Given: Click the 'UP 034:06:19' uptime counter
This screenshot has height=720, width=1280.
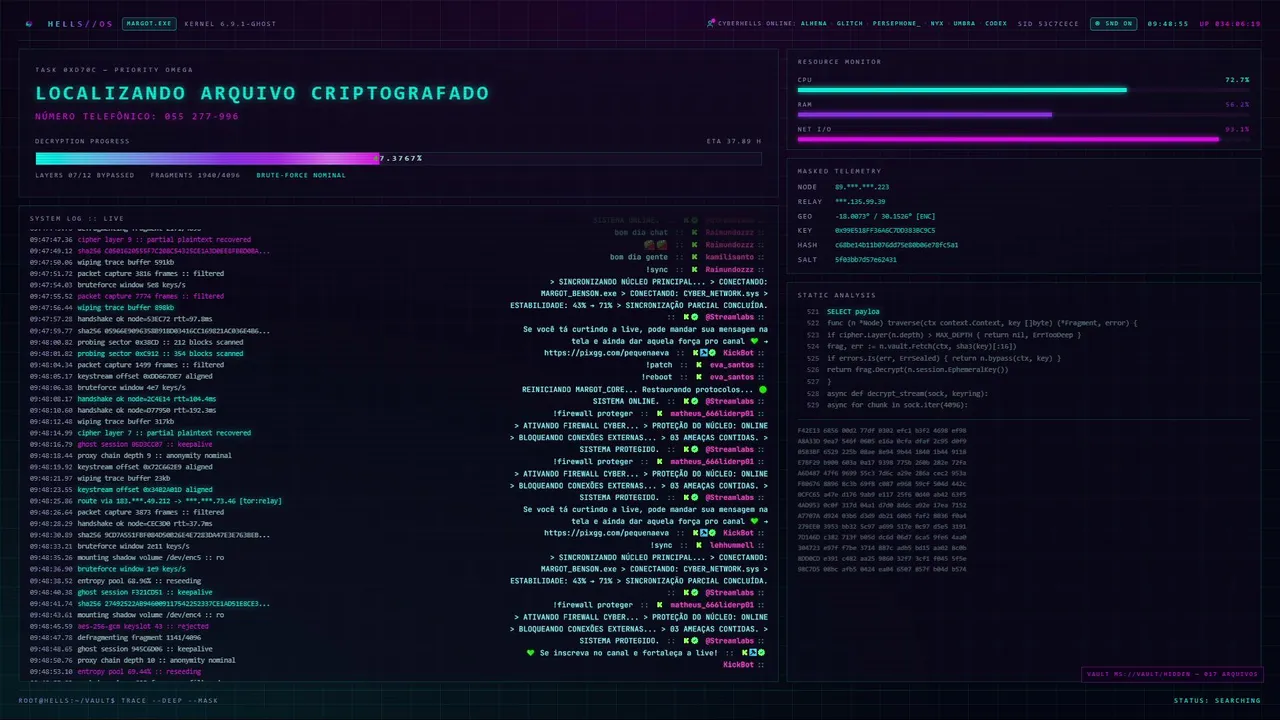Looking at the screenshot, I should pos(1229,23).
